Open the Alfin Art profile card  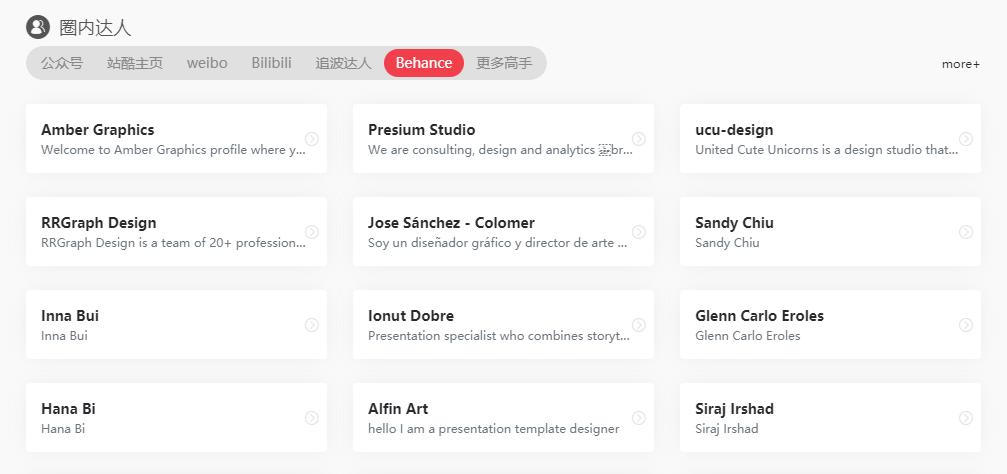click(x=504, y=418)
